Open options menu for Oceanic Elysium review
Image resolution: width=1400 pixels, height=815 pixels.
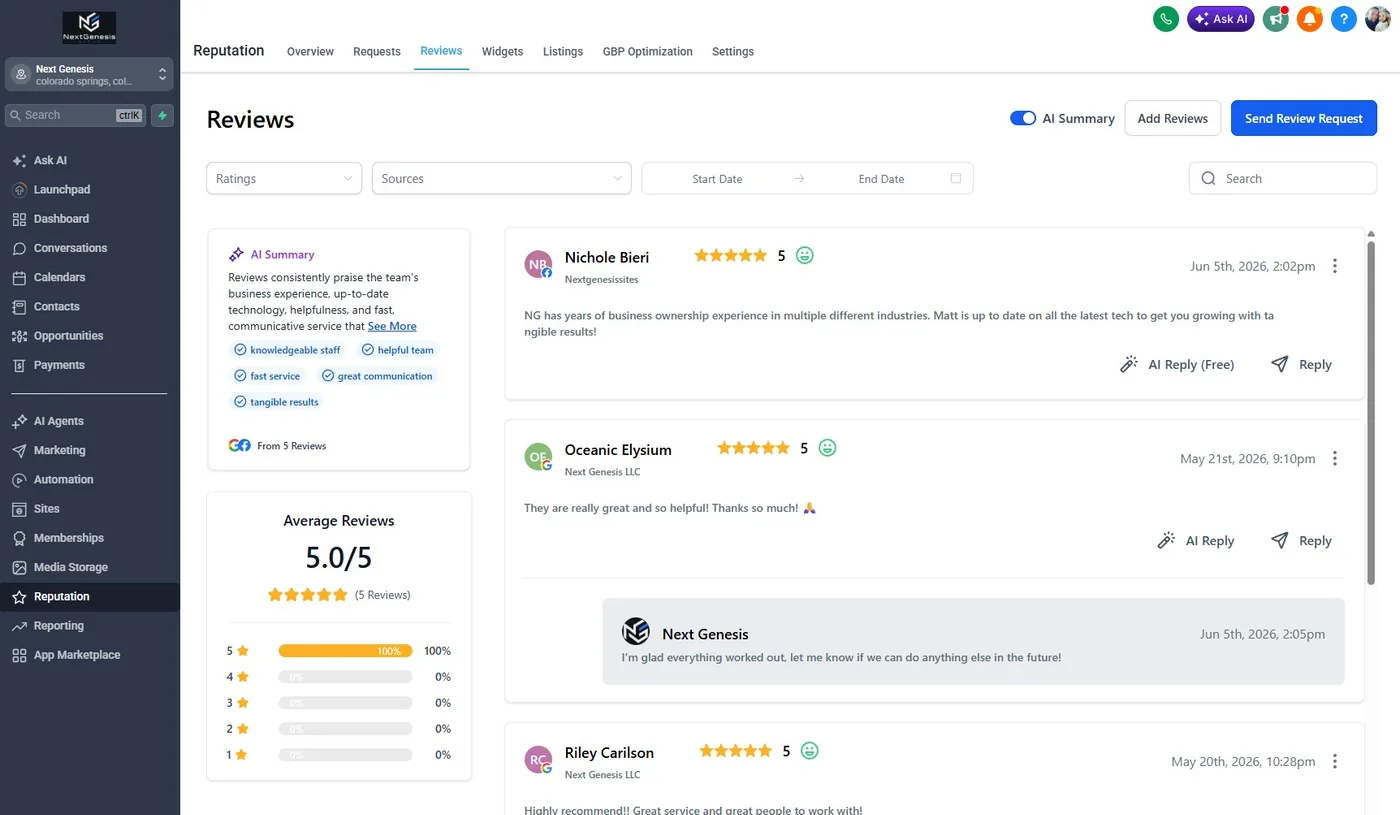tap(1335, 459)
